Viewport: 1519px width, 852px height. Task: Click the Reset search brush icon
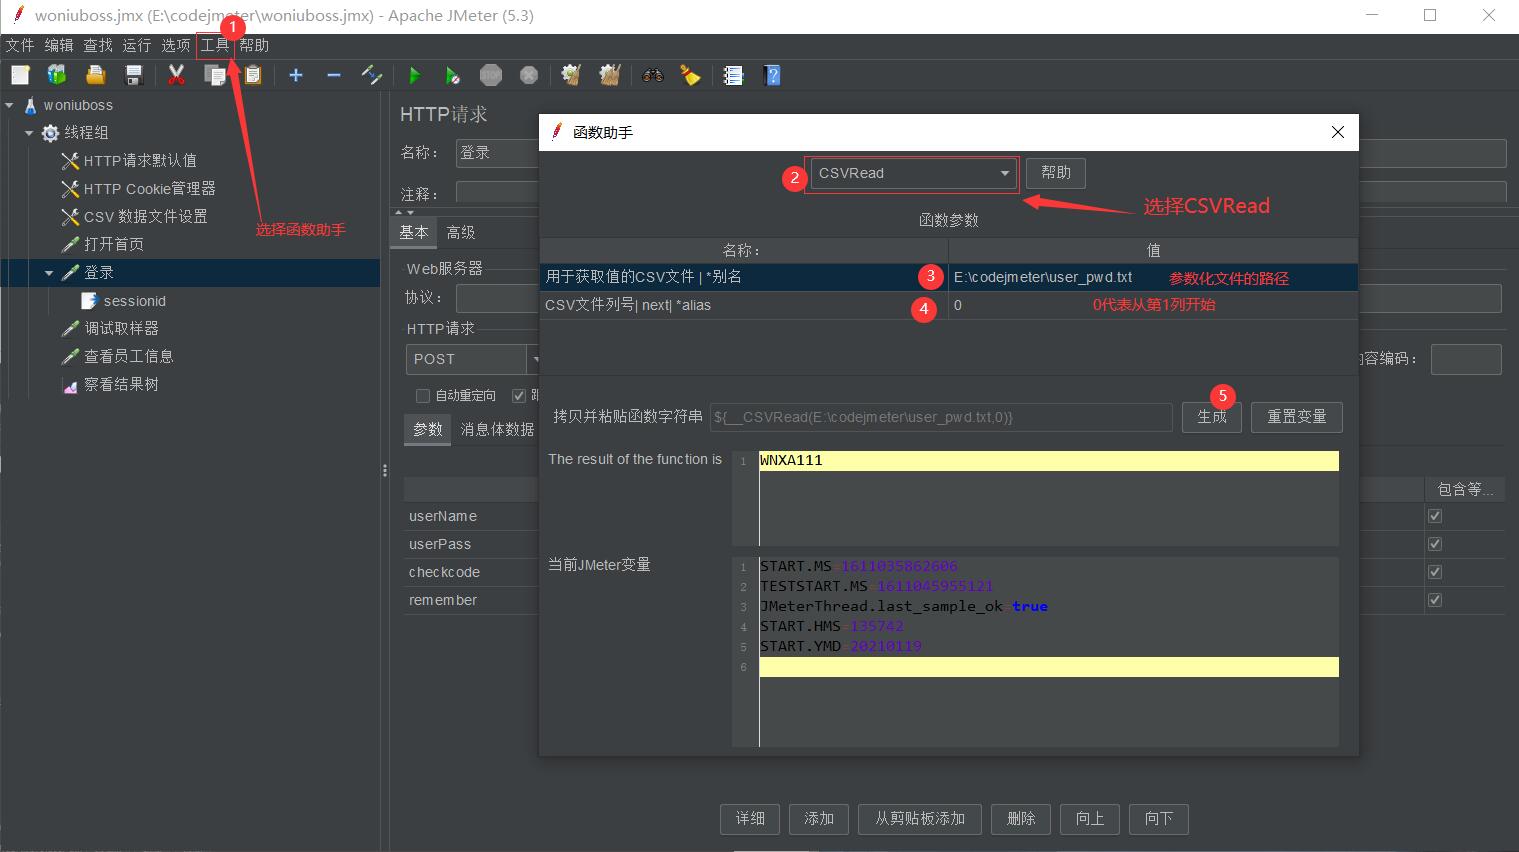click(x=691, y=75)
